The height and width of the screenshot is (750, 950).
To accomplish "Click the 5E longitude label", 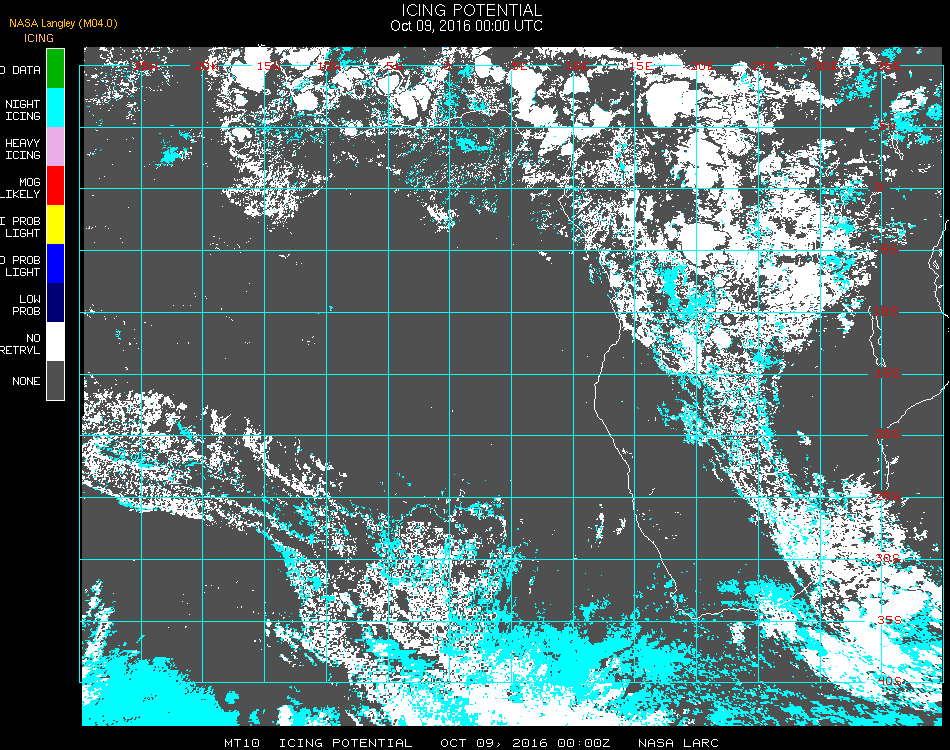I will pyautogui.click(x=519, y=65).
